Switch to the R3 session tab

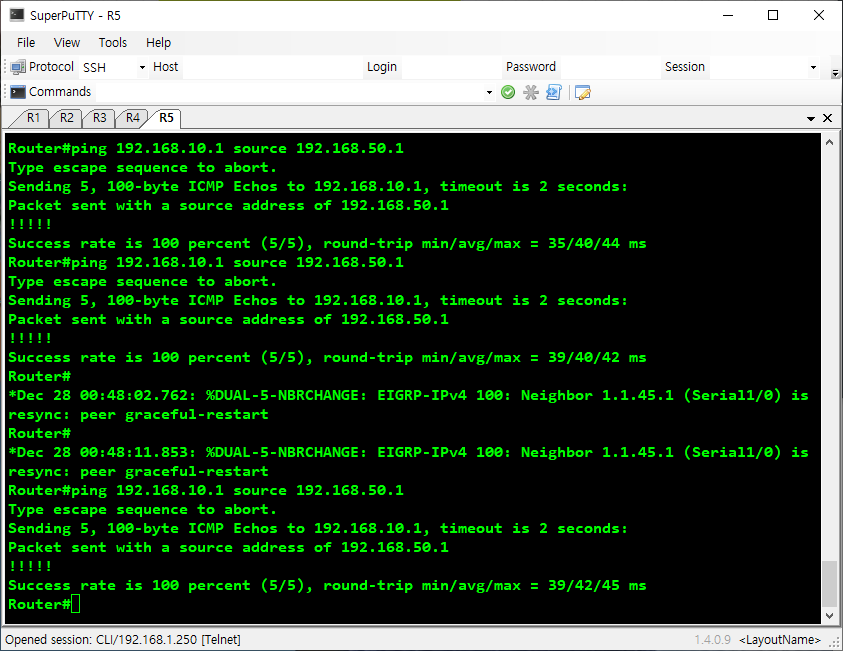point(99,118)
